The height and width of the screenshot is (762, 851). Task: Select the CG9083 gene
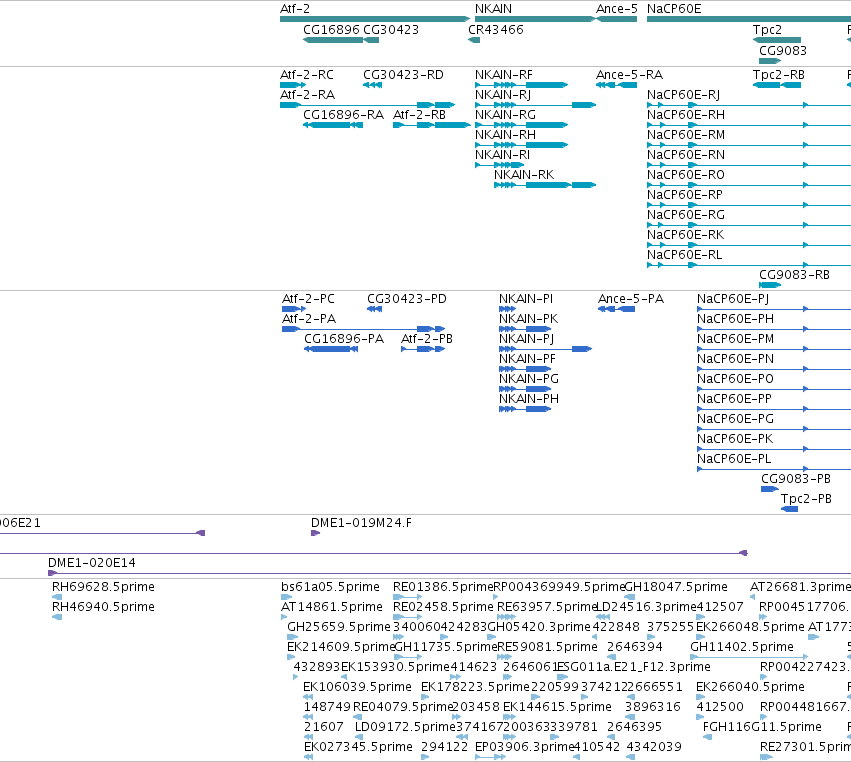770,61
